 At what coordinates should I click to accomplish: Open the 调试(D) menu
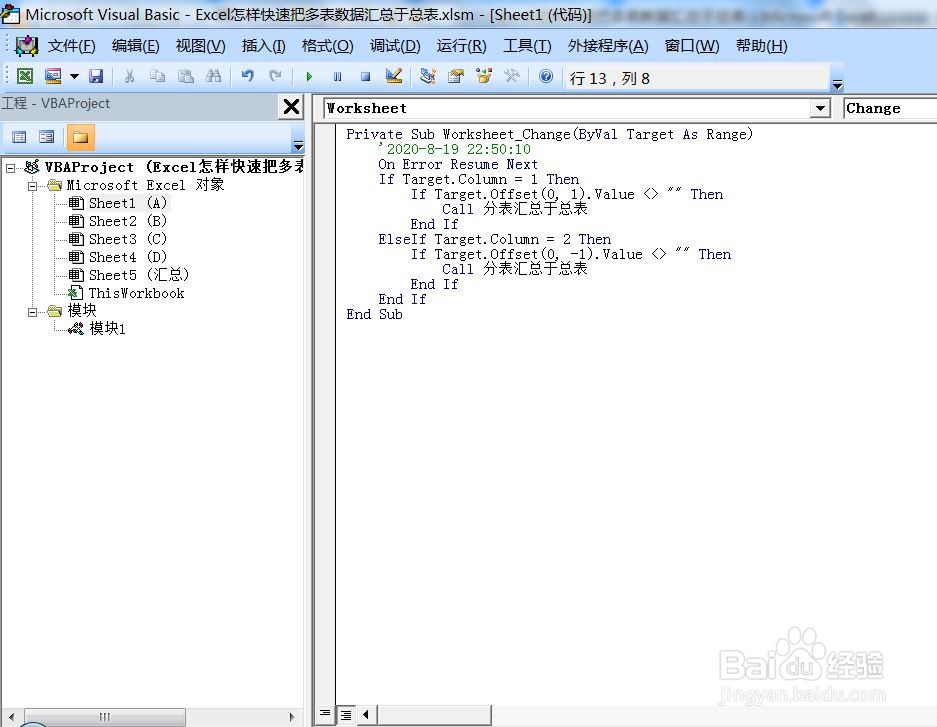pos(395,46)
